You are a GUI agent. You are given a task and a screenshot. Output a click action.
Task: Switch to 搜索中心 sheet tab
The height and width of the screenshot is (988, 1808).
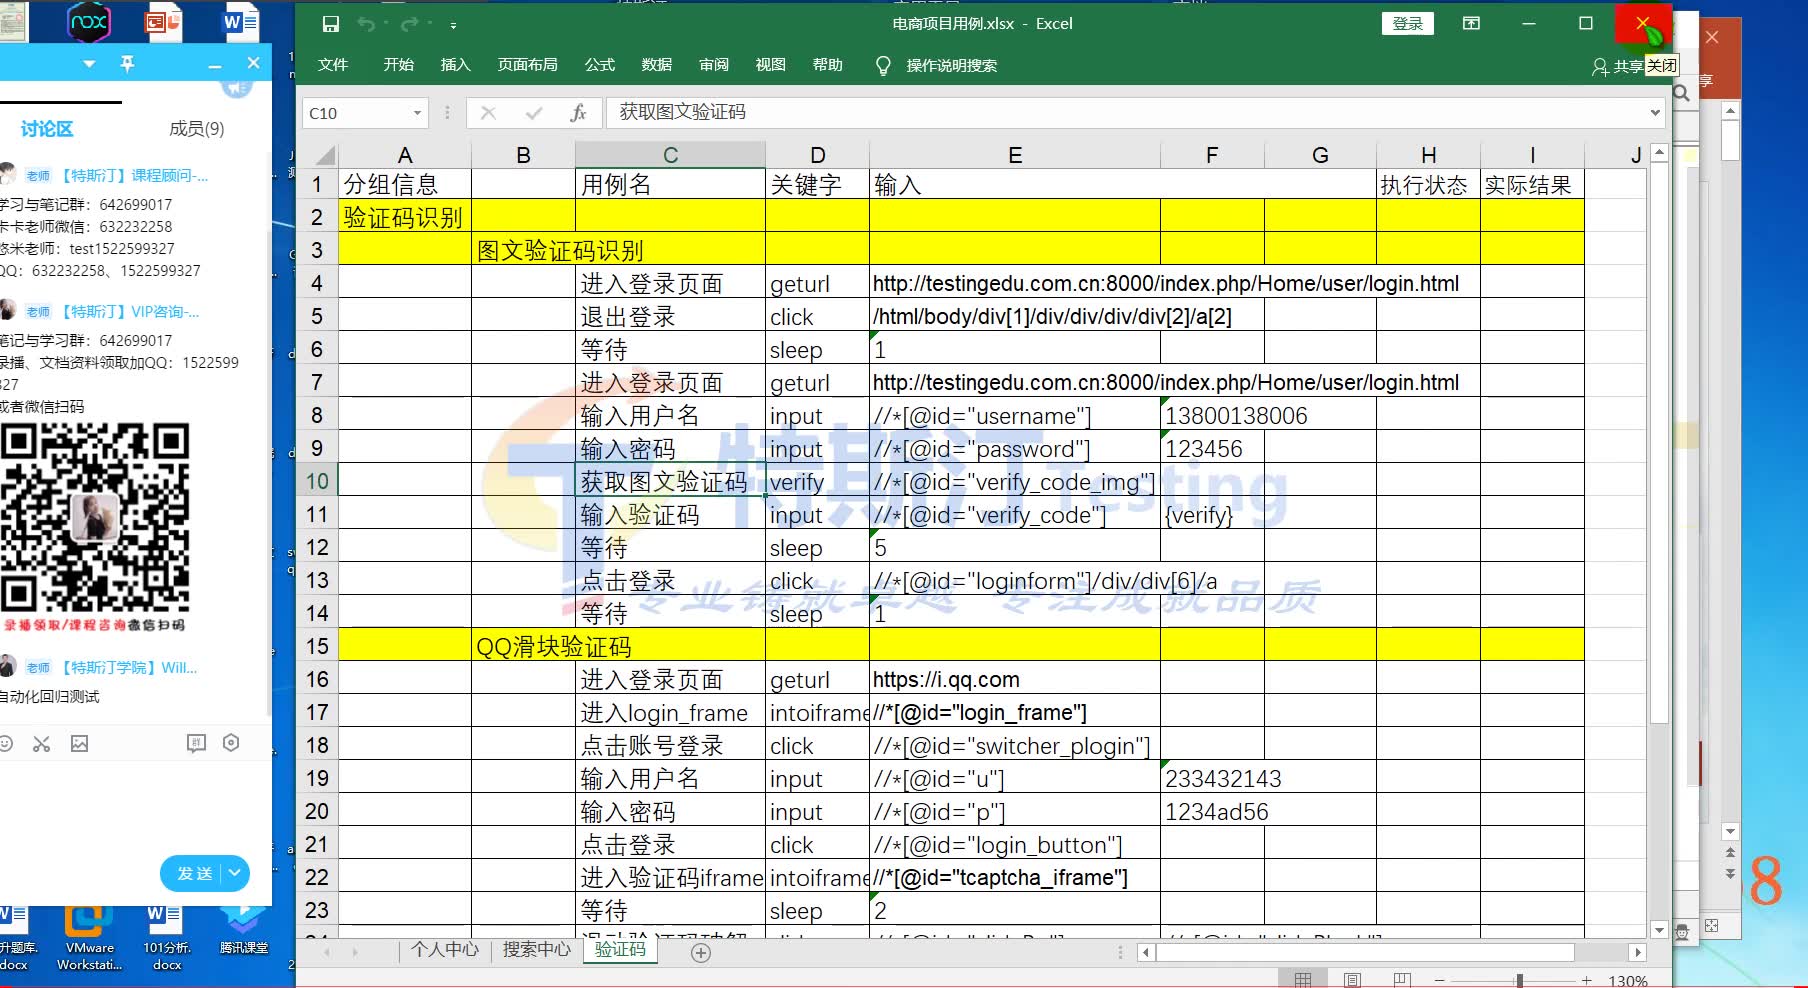point(536,949)
